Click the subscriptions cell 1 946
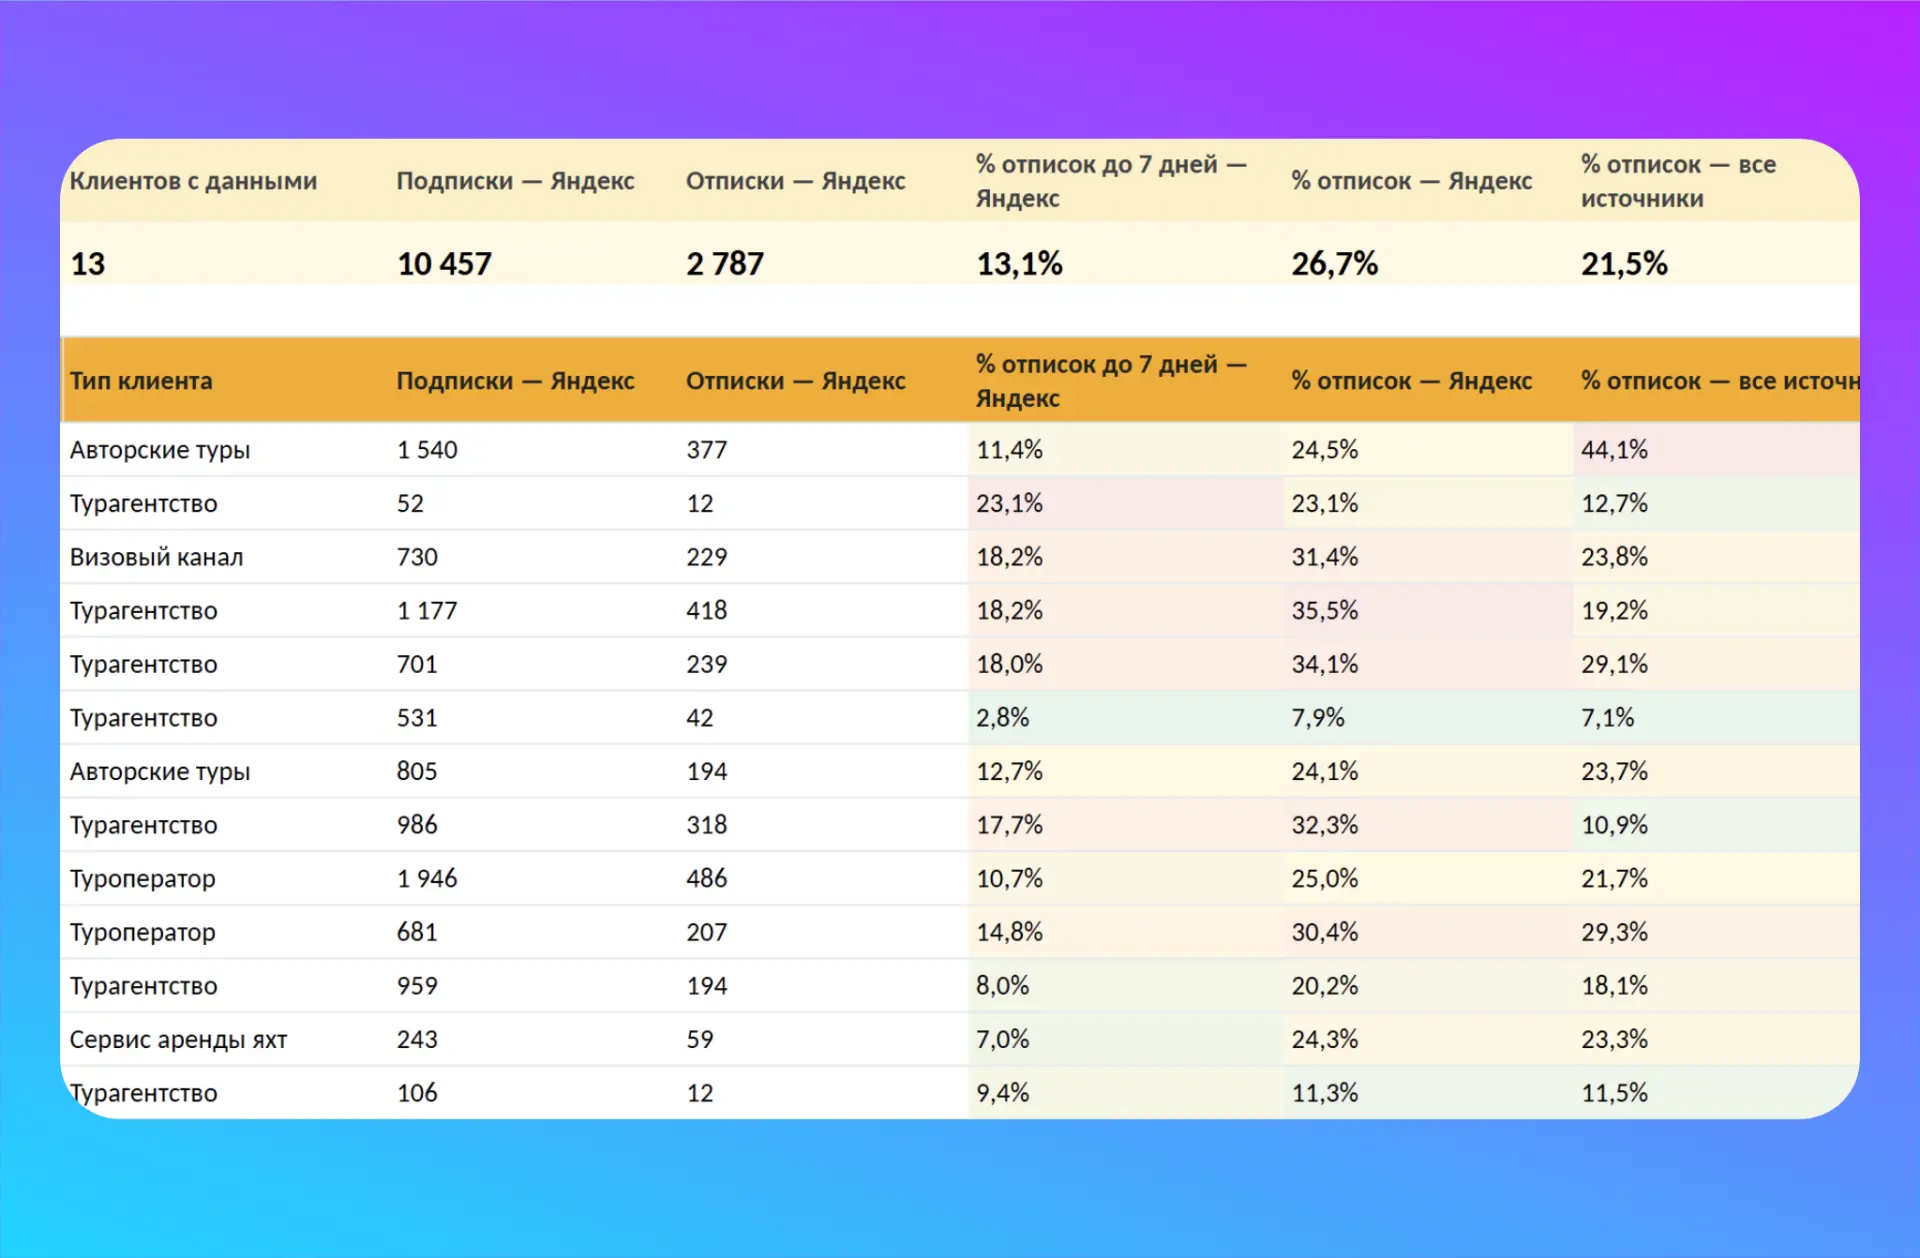Image resolution: width=1920 pixels, height=1258 pixels. 427,879
